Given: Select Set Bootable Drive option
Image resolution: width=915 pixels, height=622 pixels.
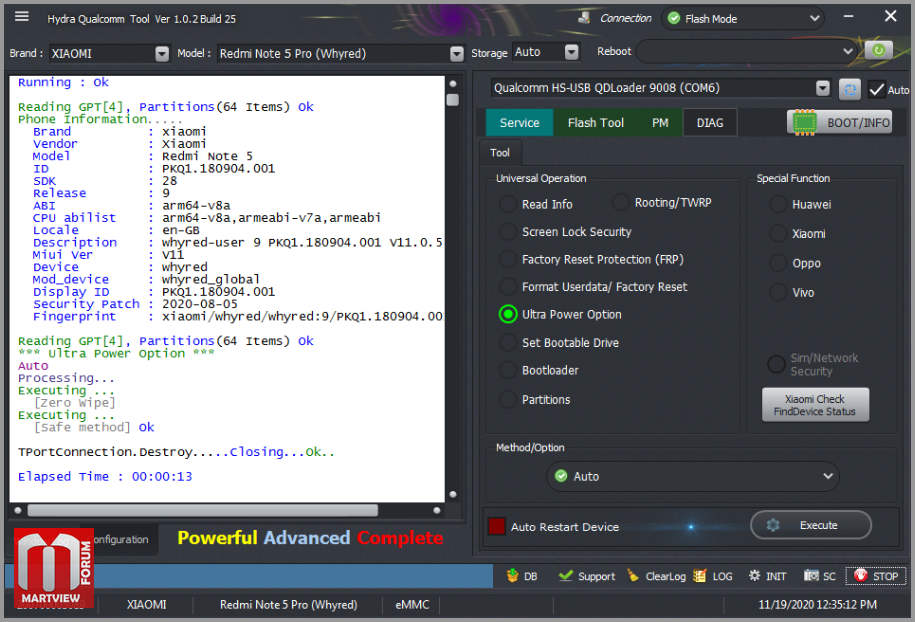Looking at the screenshot, I should [508, 343].
